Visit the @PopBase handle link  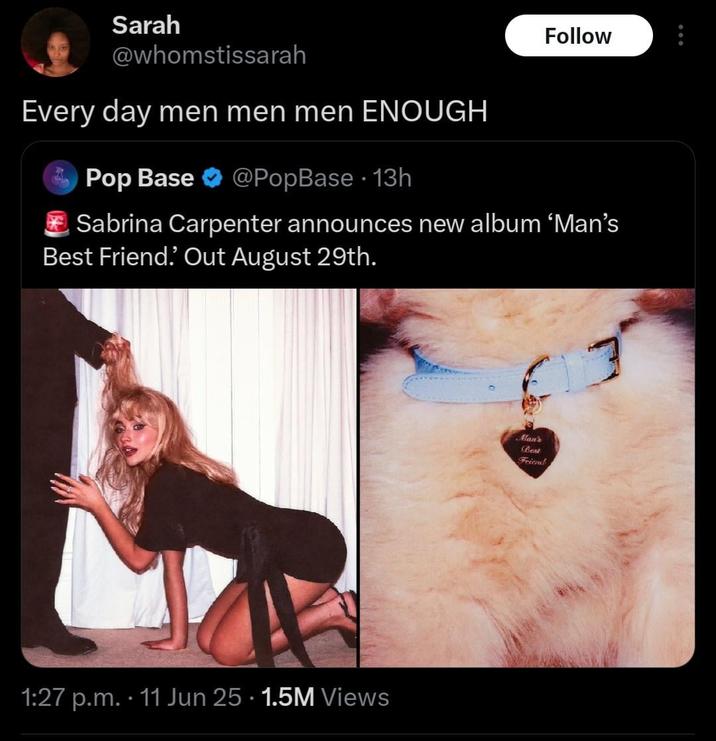click(x=292, y=178)
